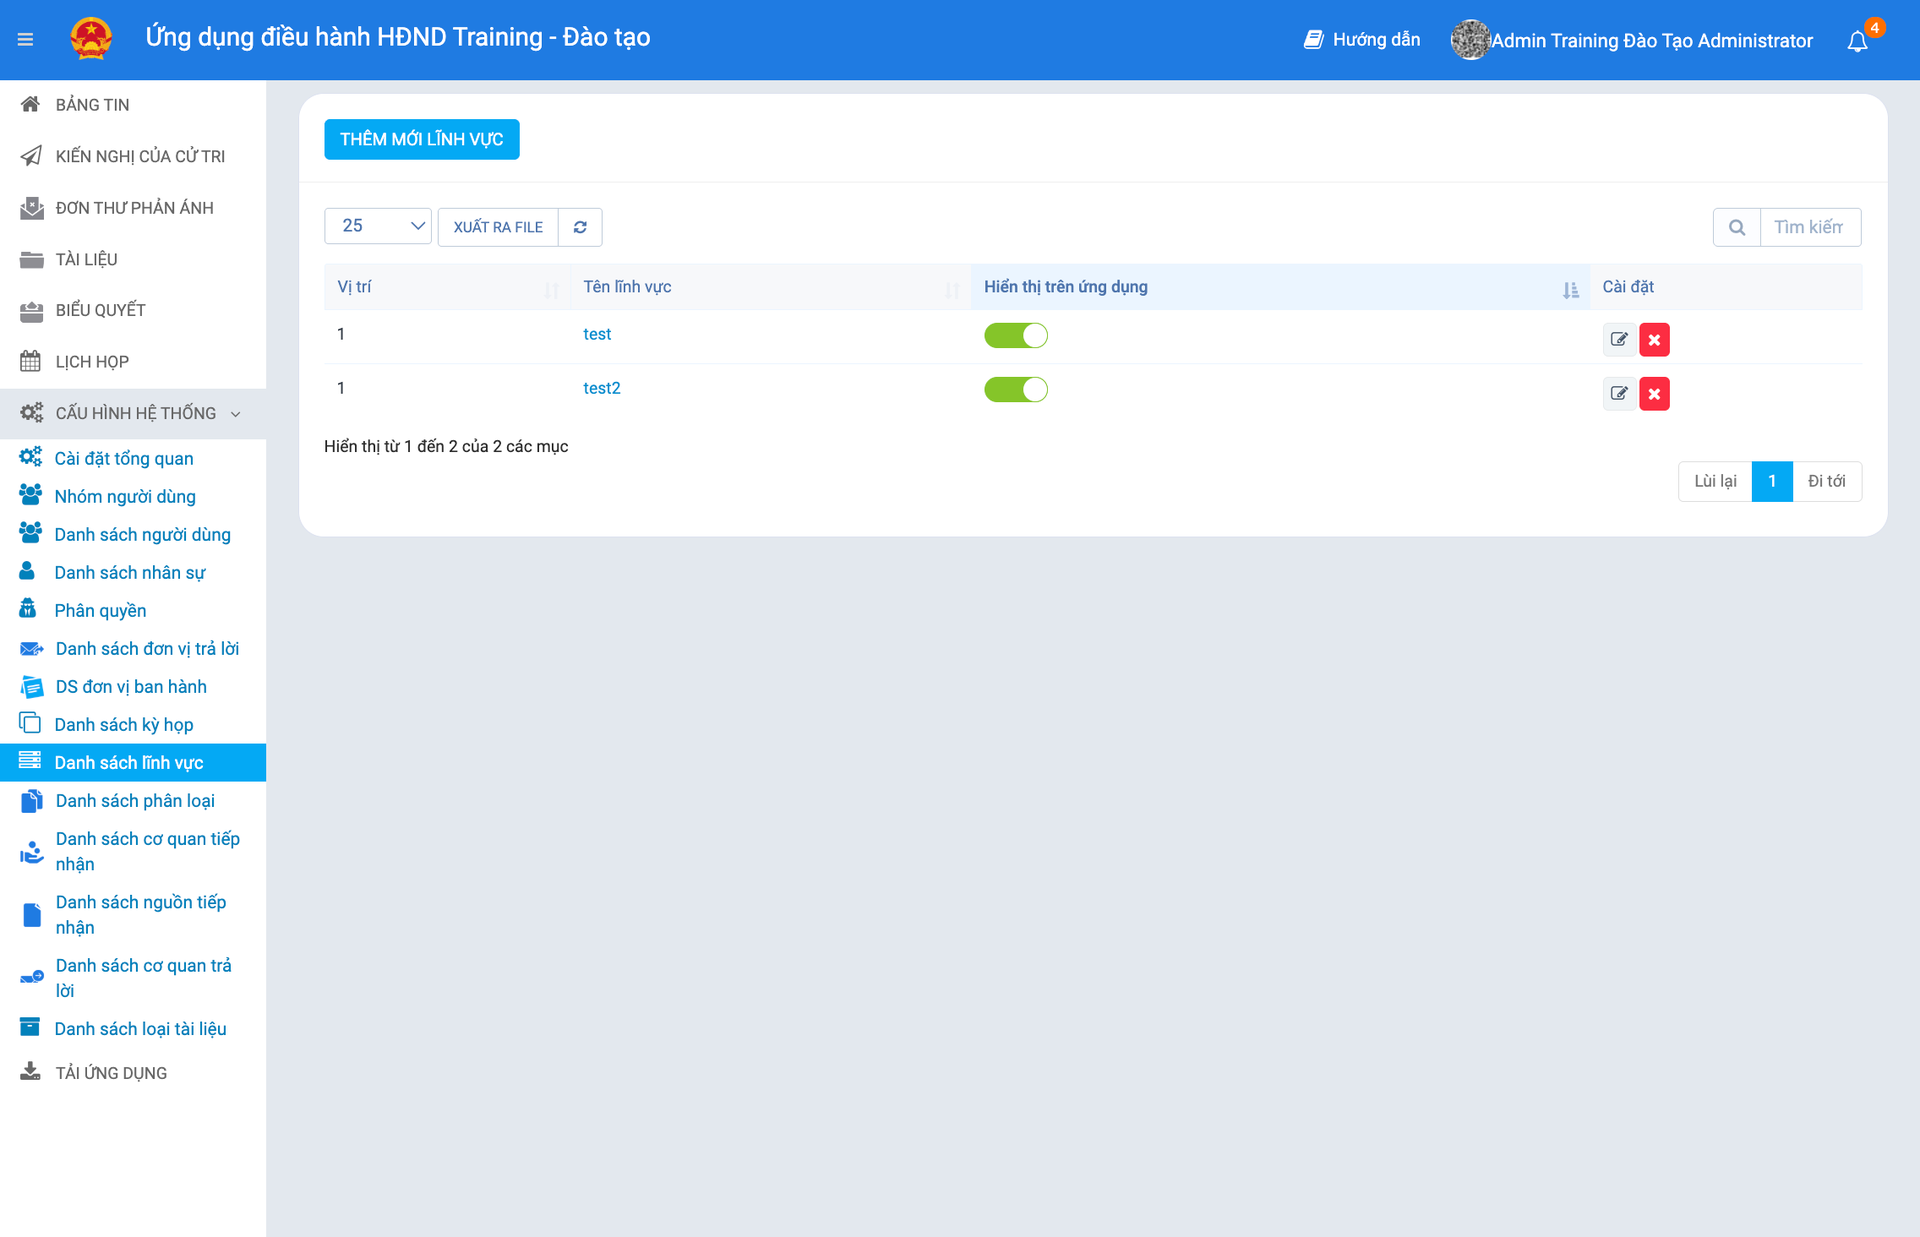Click the hamburger menu icon
Image resolution: width=1920 pixels, height=1237 pixels.
(x=26, y=40)
